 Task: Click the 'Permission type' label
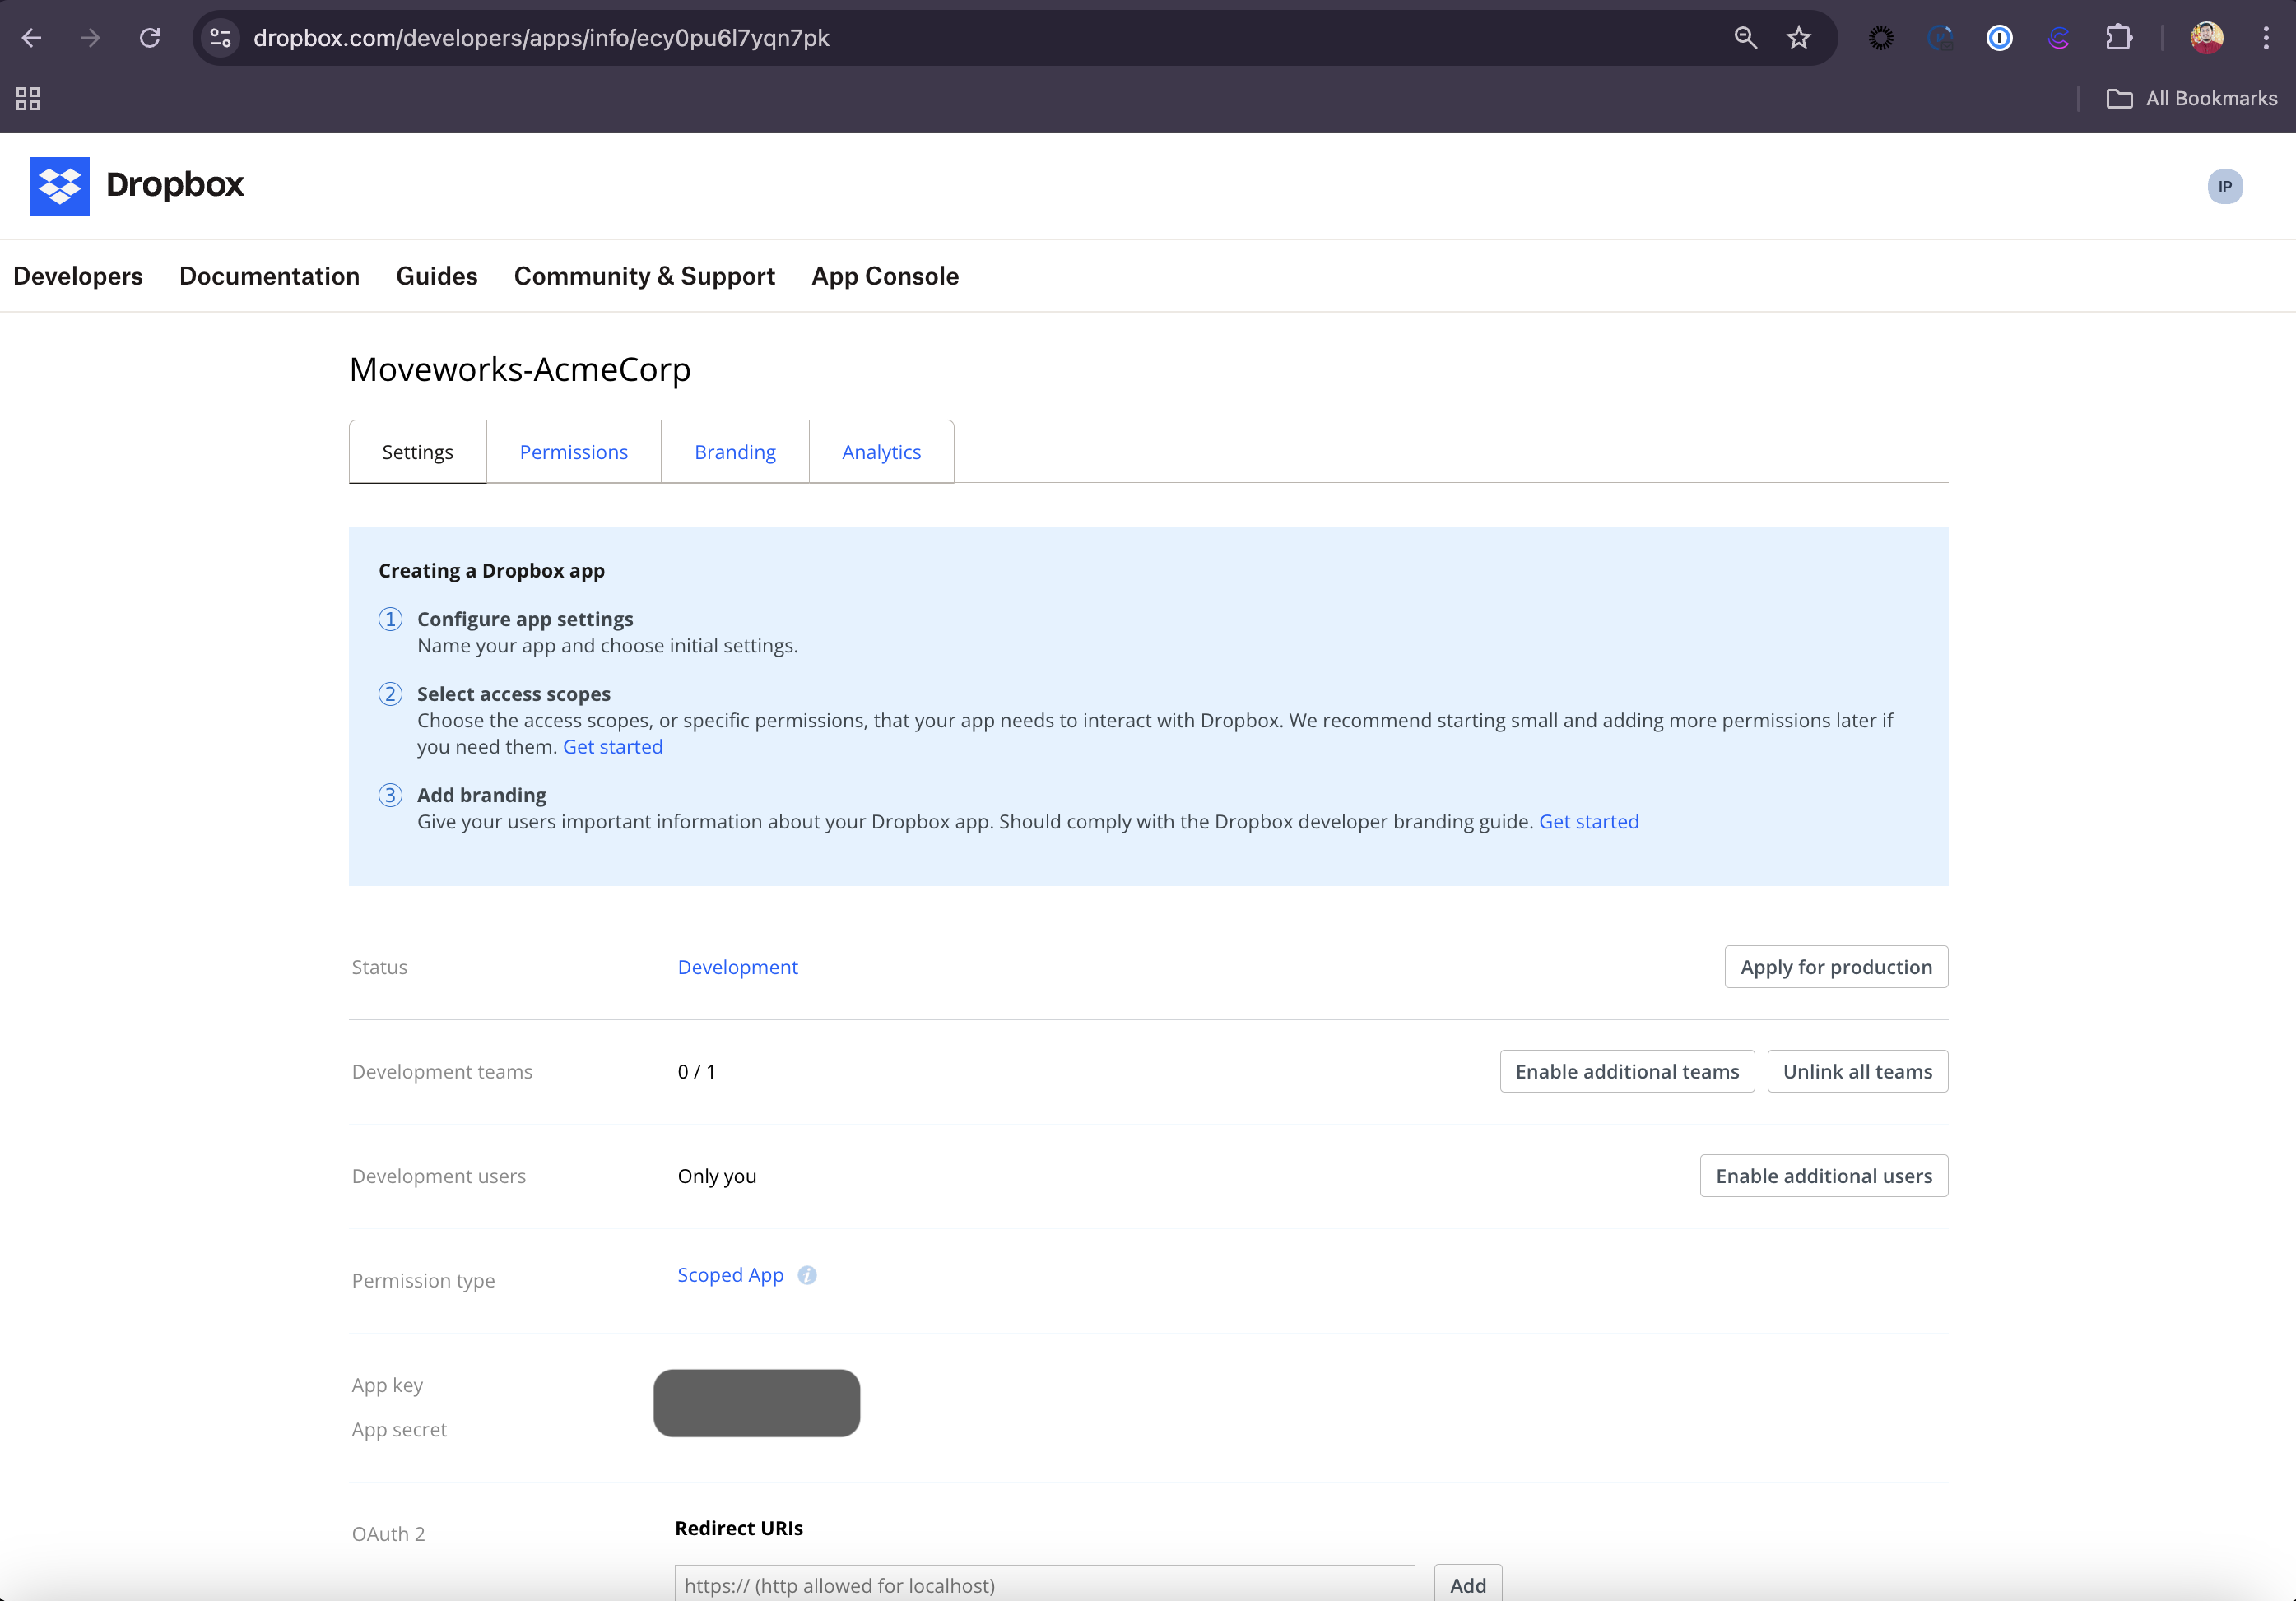423,1281
